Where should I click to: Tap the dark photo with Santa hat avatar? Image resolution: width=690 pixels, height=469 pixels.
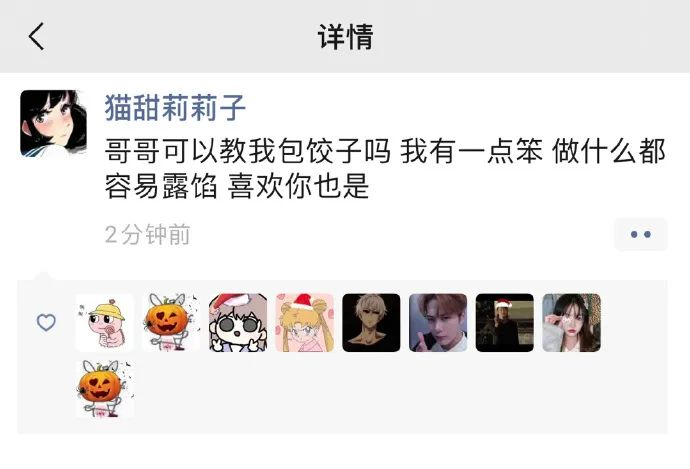pyautogui.click(x=505, y=322)
